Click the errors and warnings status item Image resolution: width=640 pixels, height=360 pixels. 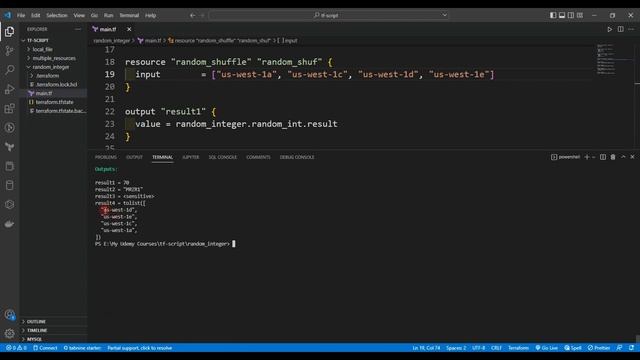click(x=16, y=348)
